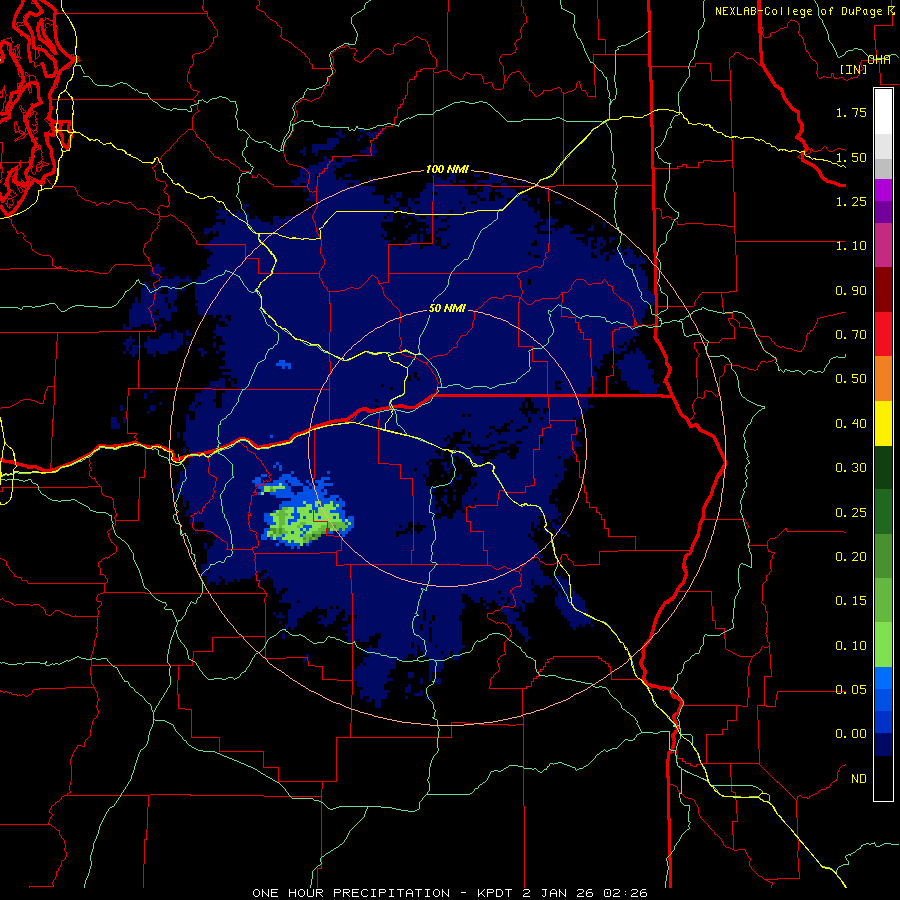
Task: Click the green precipitation cell on map
Action: tap(307, 521)
